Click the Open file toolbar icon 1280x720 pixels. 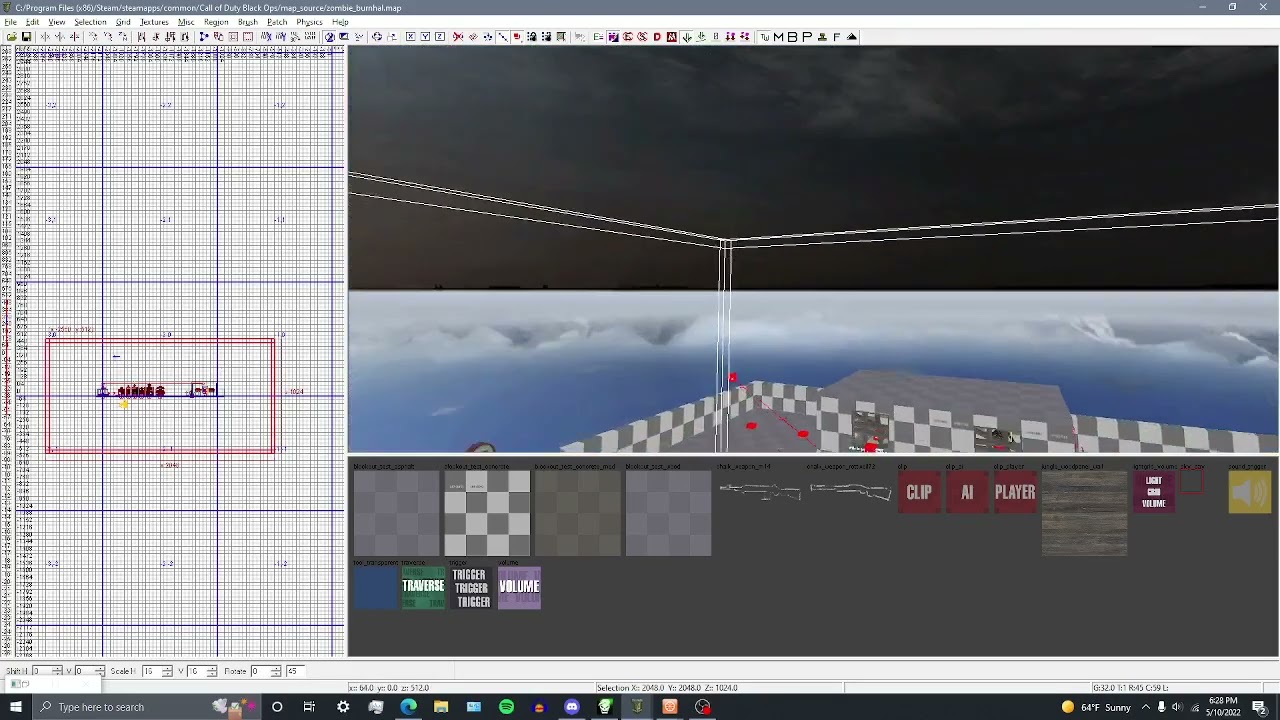[x=12, y=37]
